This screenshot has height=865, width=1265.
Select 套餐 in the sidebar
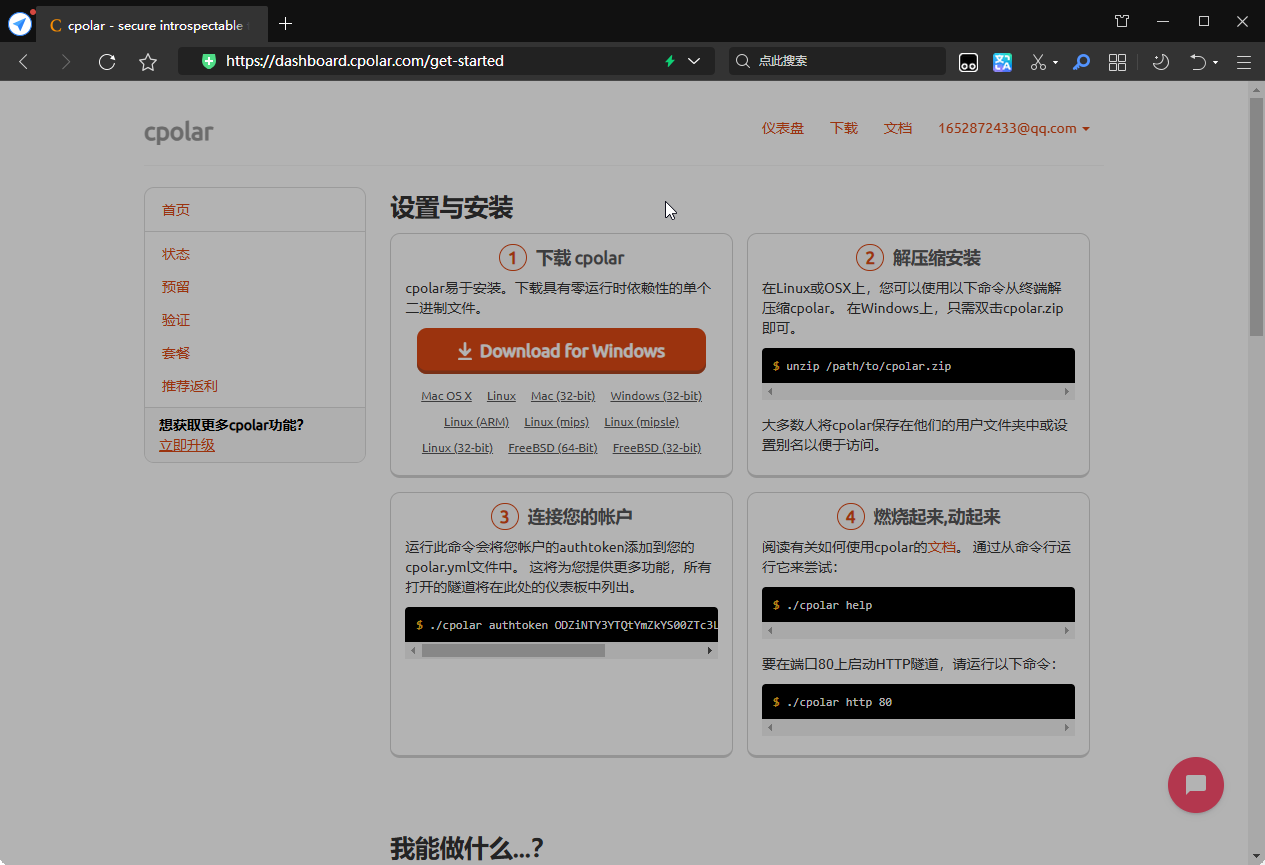(176, 353)
